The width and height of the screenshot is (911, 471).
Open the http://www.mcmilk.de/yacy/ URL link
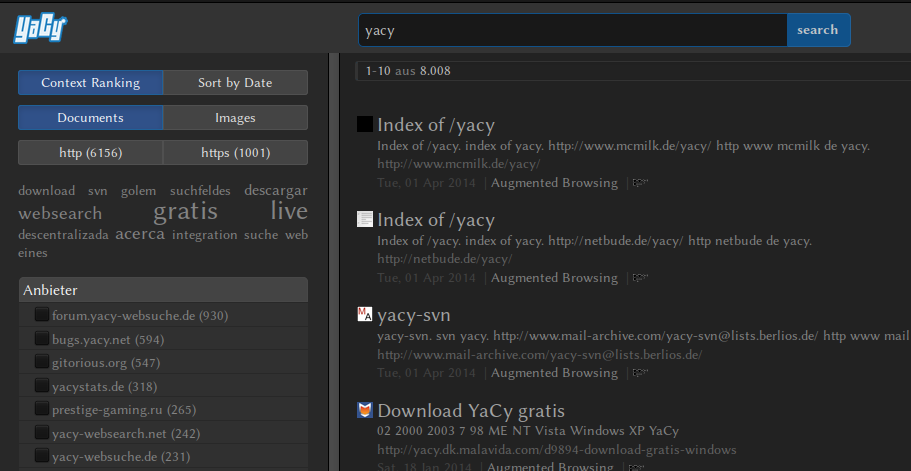[x=458, y=164]
